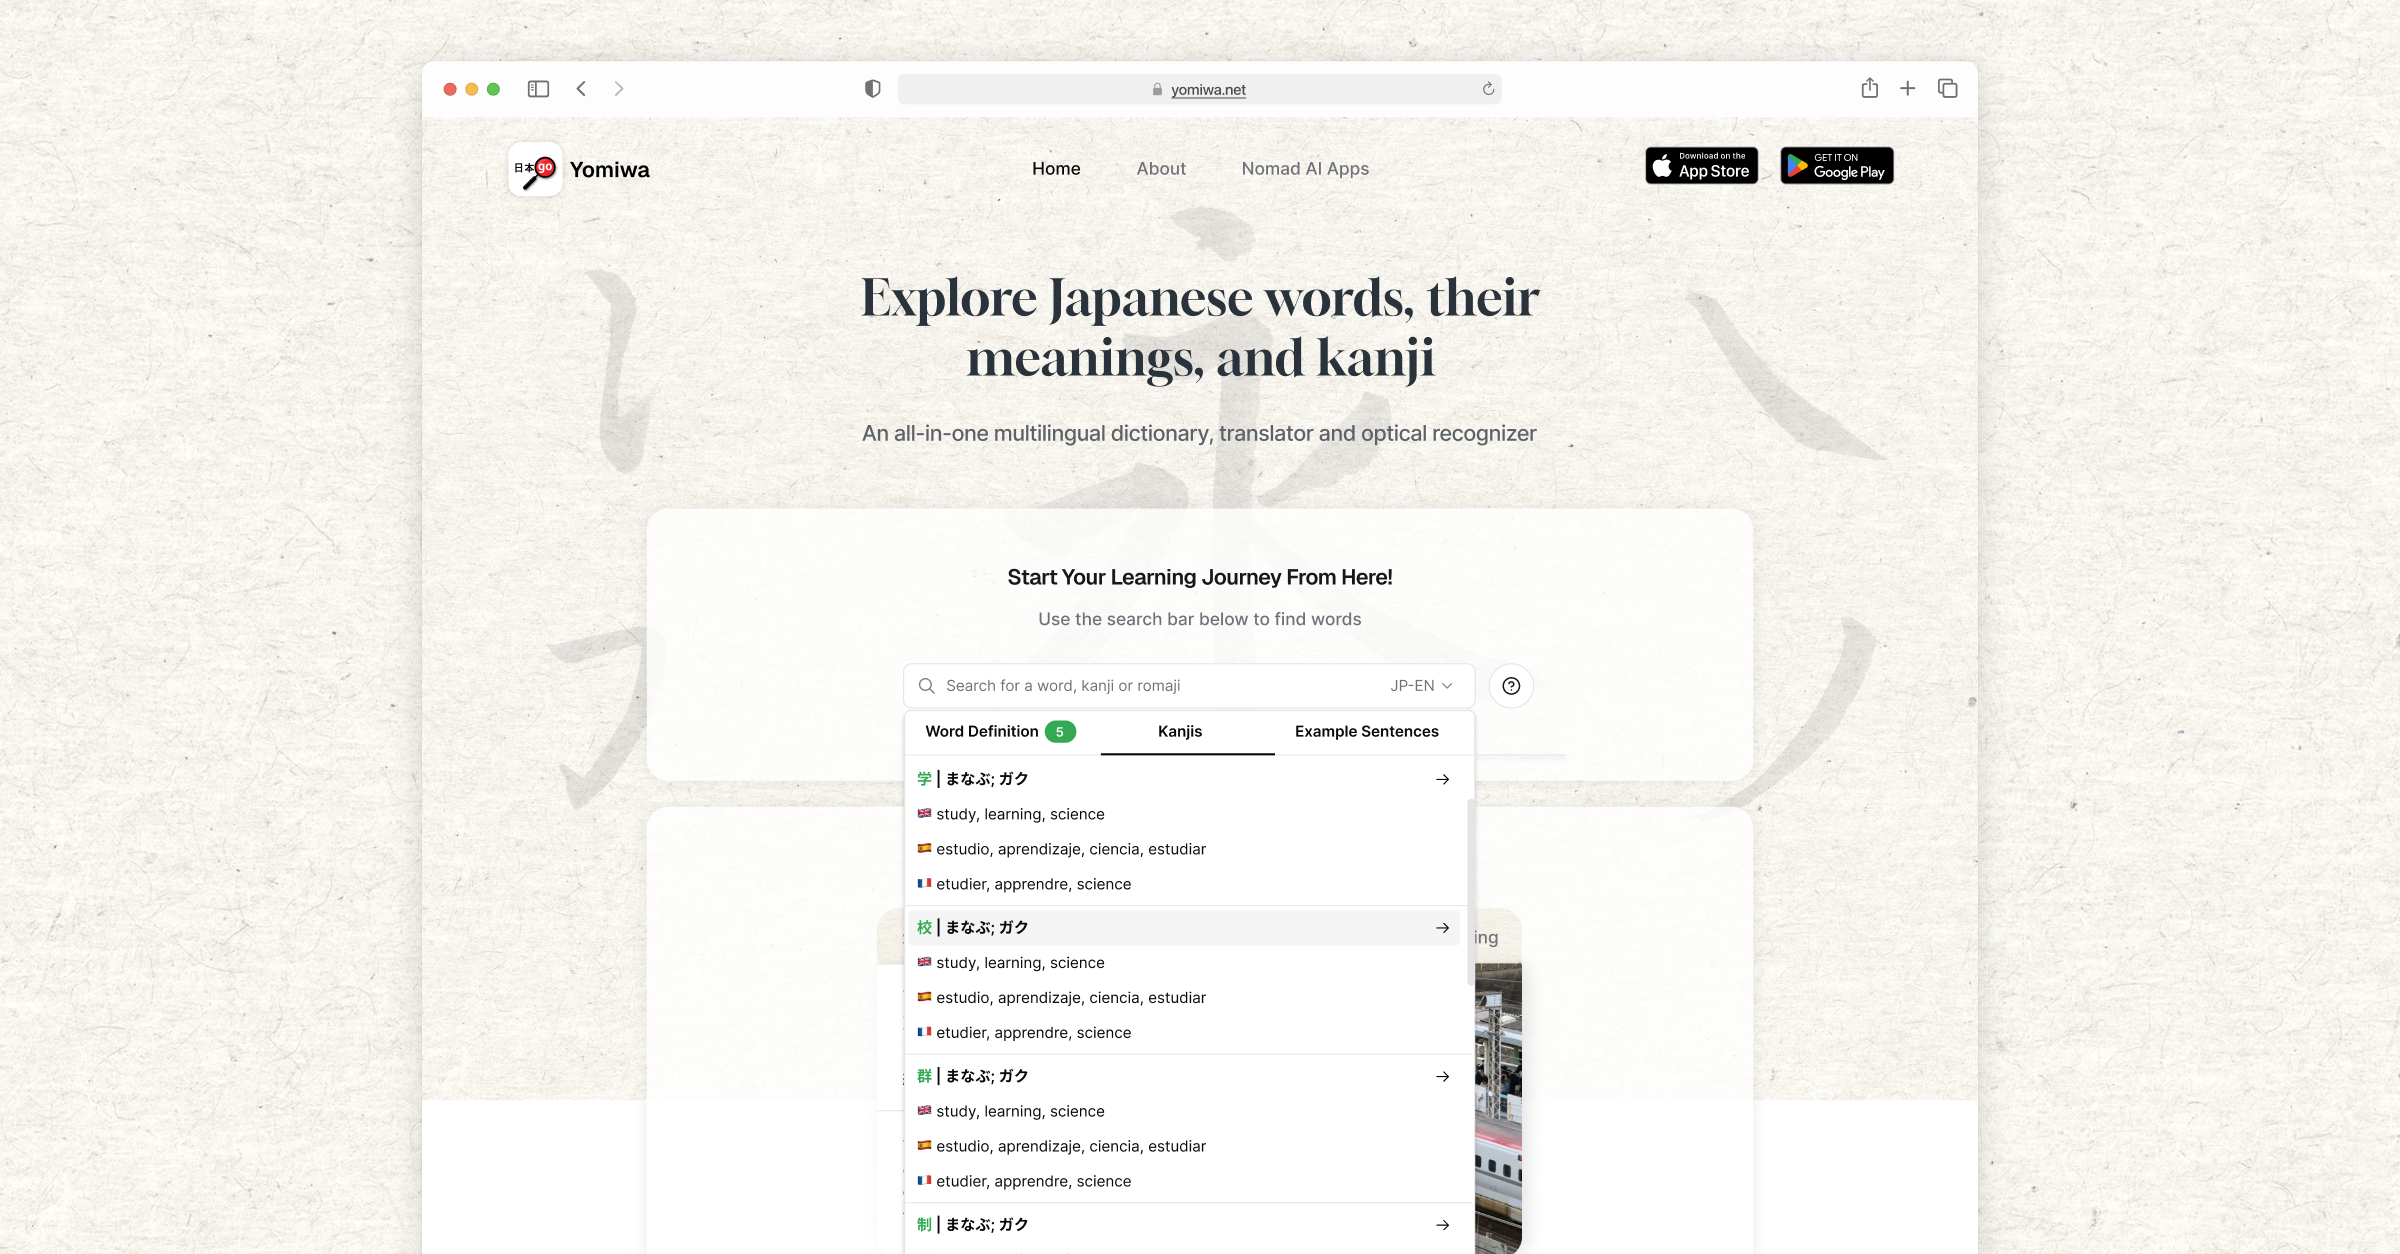Click the results list scrollbar
The height and width of the screenshot is (1254, 2400).
(1470, 890)
